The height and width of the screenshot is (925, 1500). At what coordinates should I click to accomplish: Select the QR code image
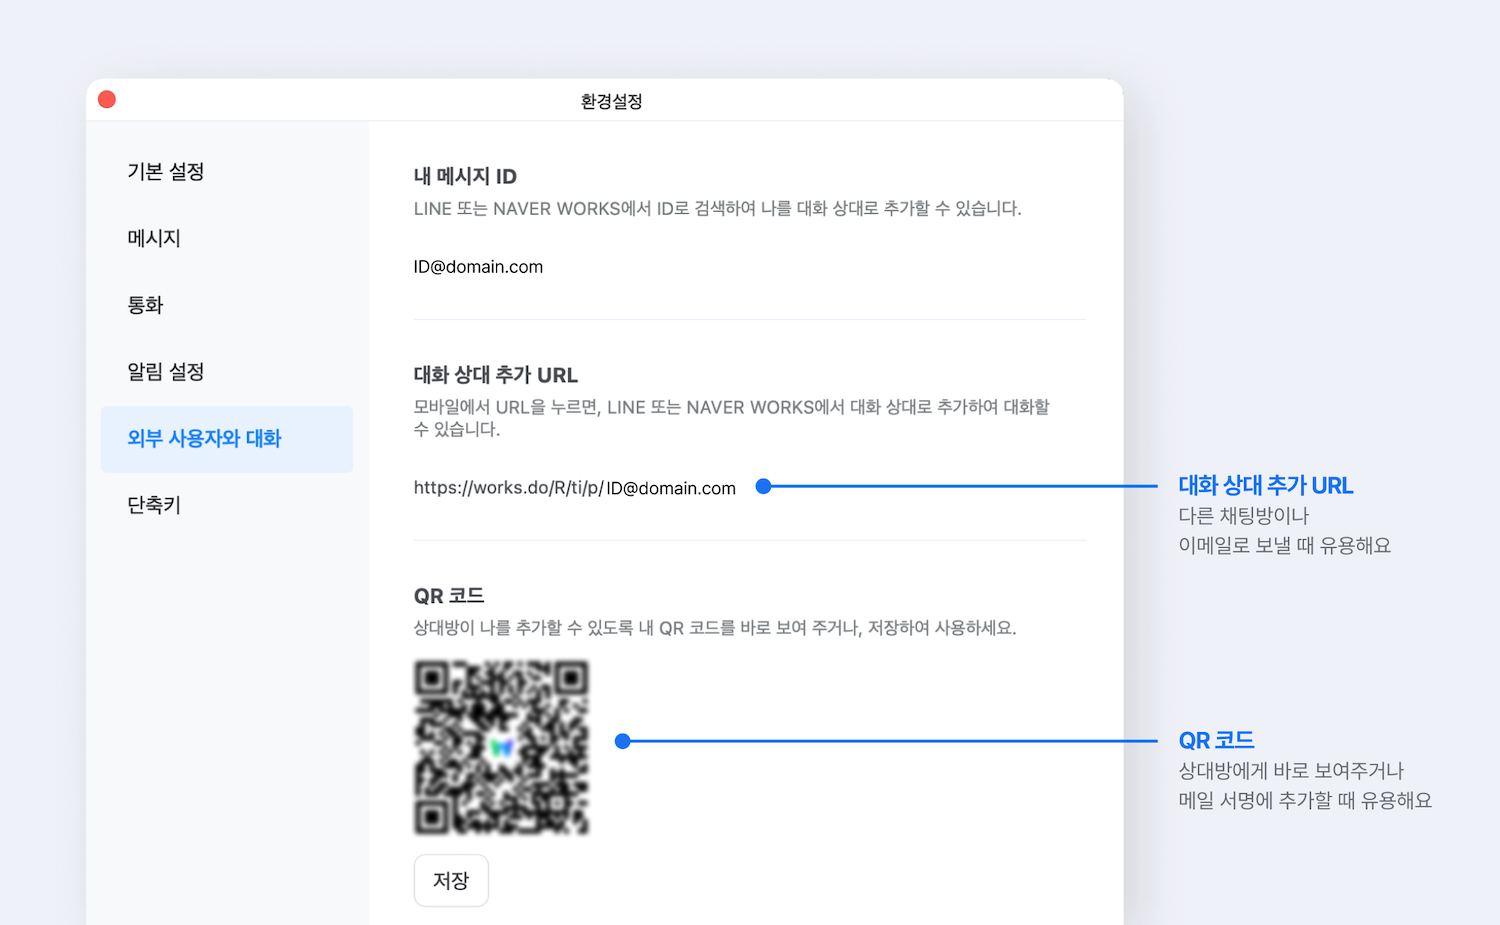coord(501,747)
